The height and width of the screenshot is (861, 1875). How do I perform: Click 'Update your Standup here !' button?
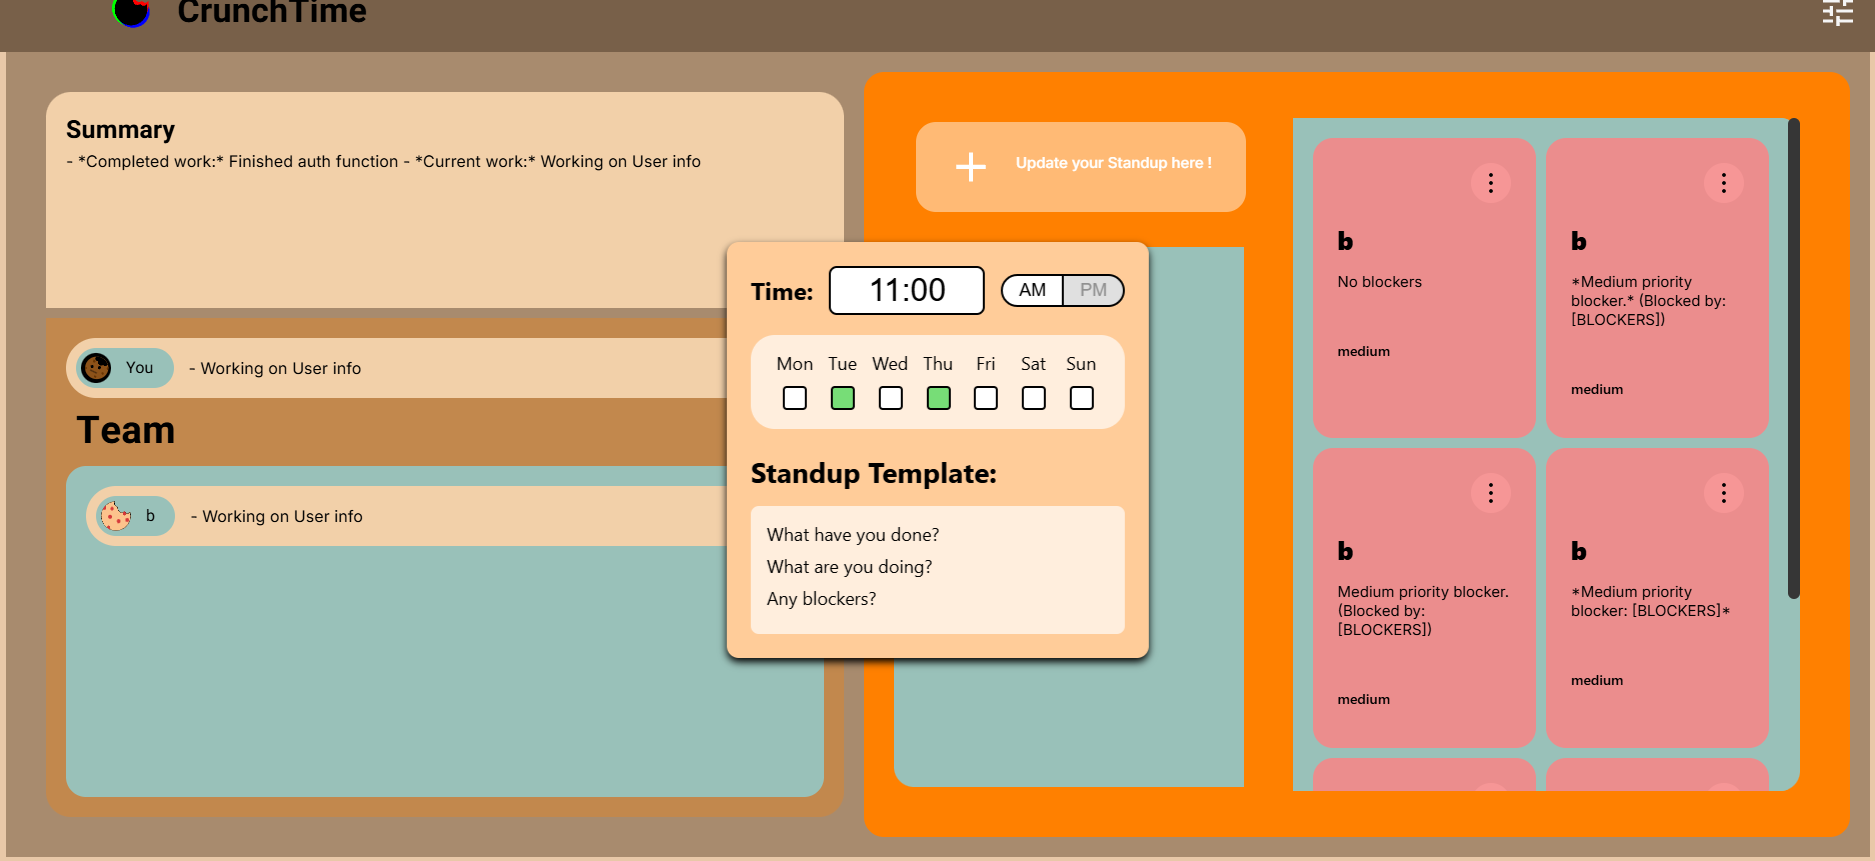[x=1080, y=166]
